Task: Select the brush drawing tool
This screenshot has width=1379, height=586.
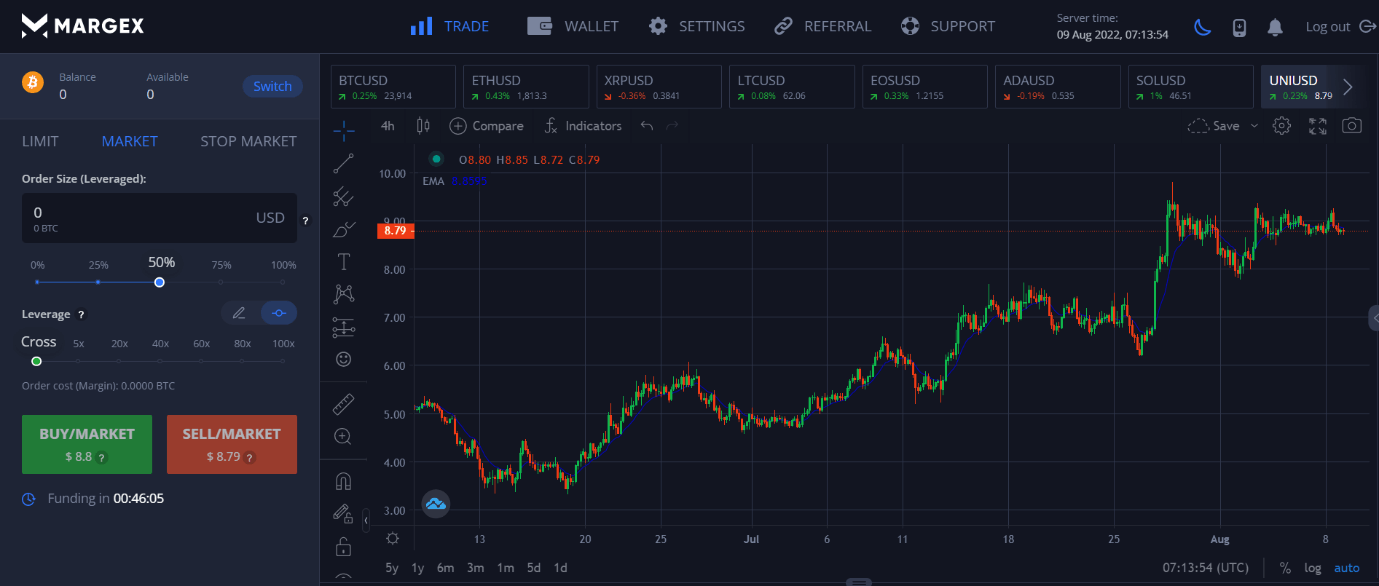Action: click(344, 229)
